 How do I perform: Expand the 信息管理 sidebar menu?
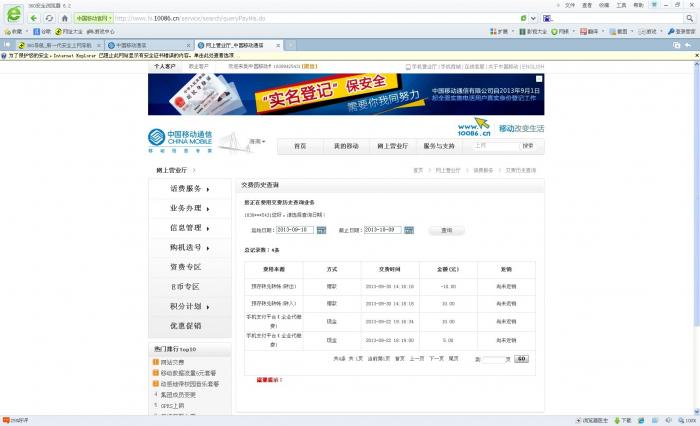pos(190,228)
